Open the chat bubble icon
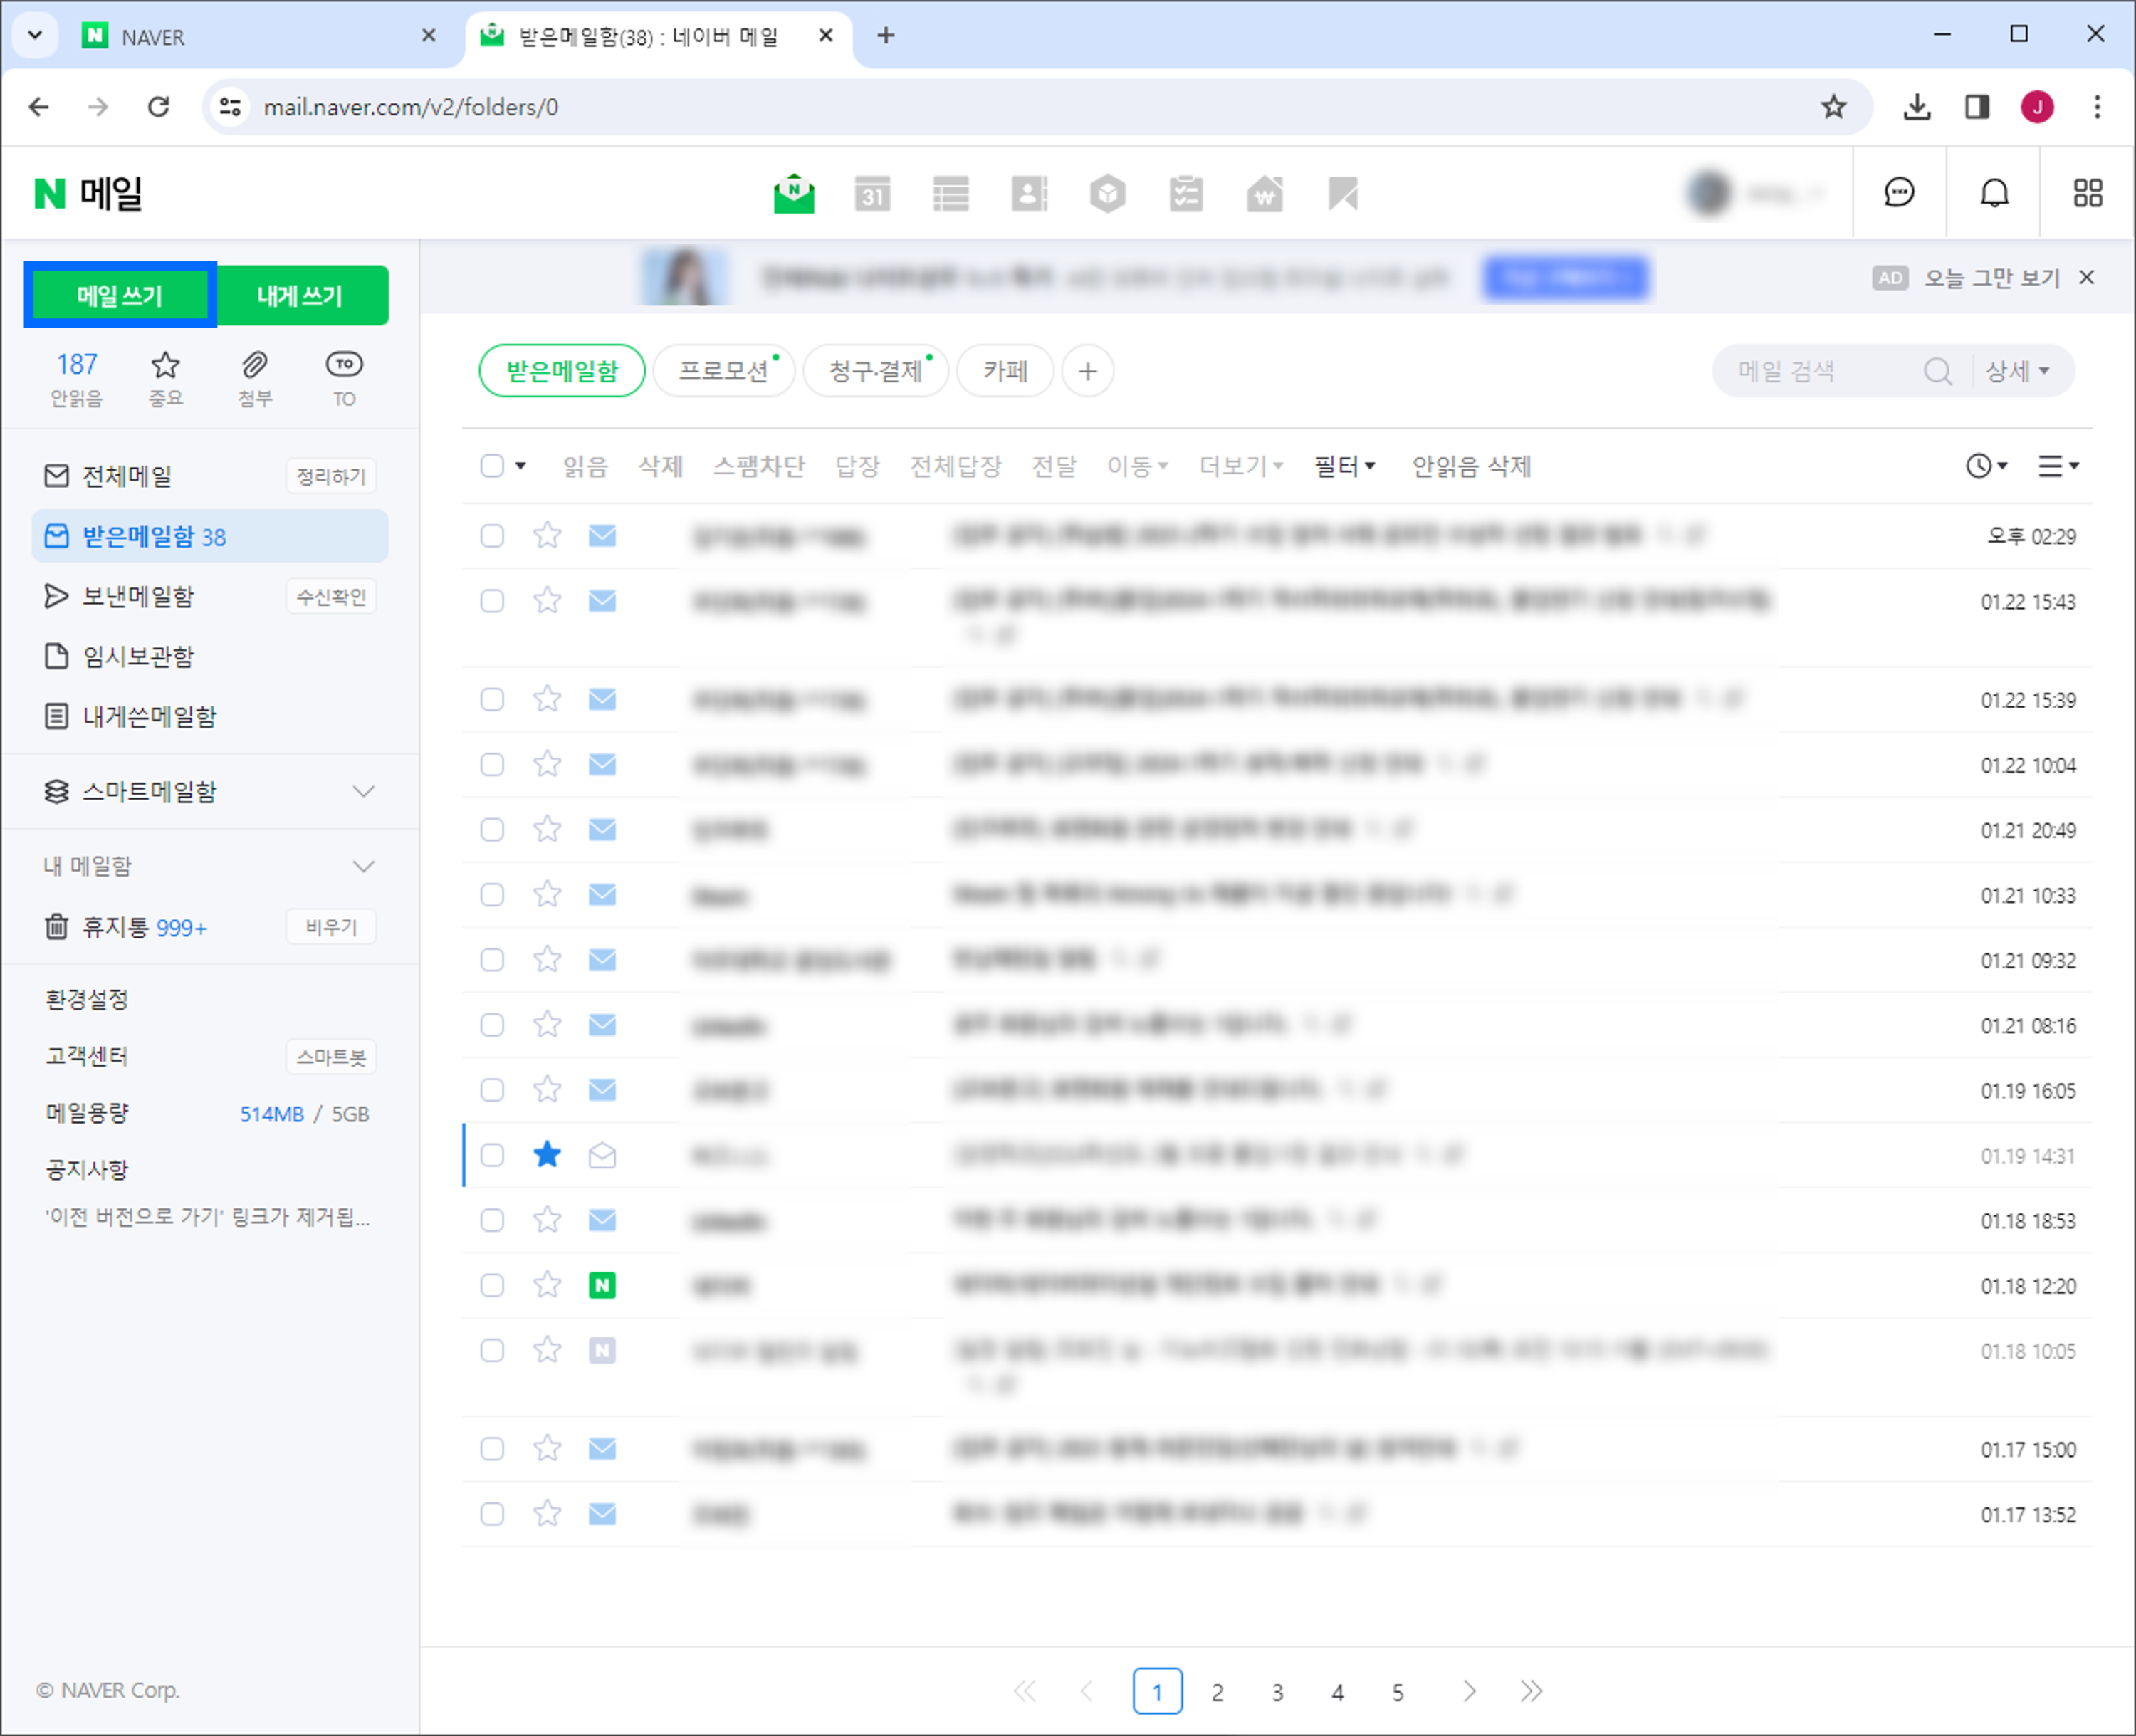 [1898, 193]
